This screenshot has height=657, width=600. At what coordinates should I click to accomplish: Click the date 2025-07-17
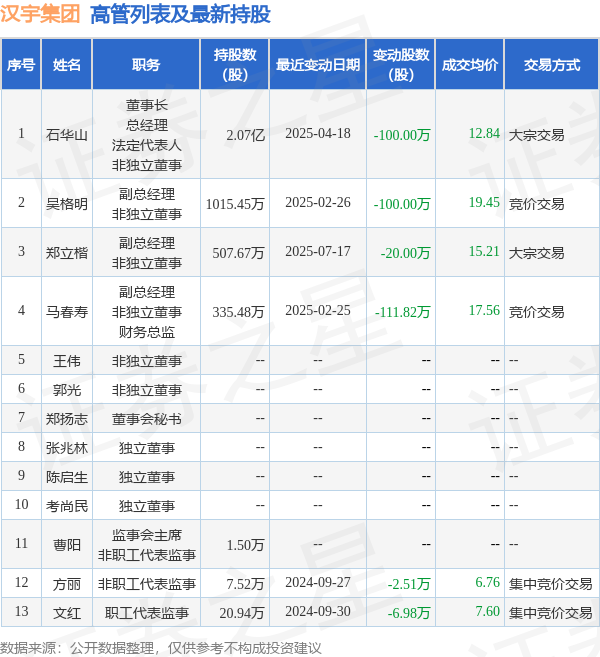pyautogui.click(x=318, y=251)
